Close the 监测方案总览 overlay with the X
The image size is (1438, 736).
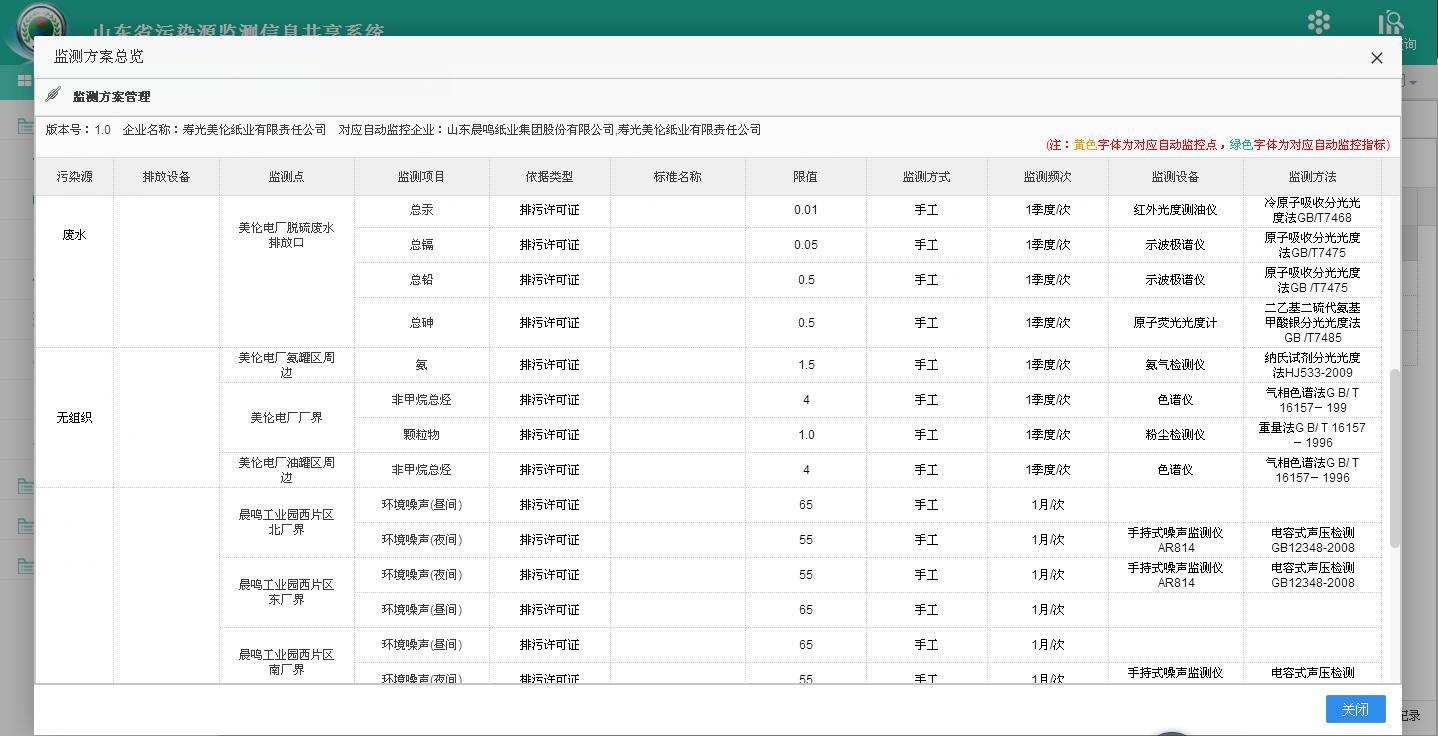click(1376, 58)
